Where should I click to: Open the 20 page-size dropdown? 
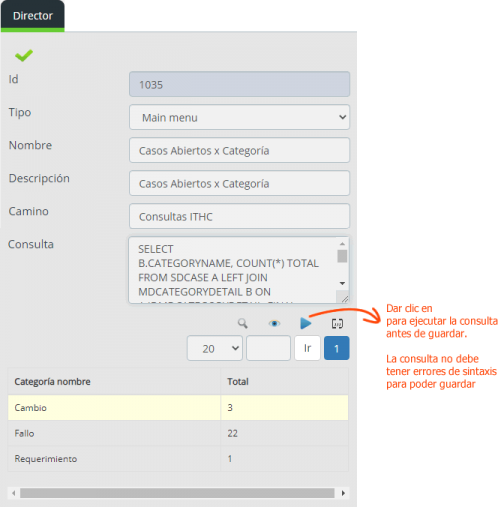coord(215,348)
